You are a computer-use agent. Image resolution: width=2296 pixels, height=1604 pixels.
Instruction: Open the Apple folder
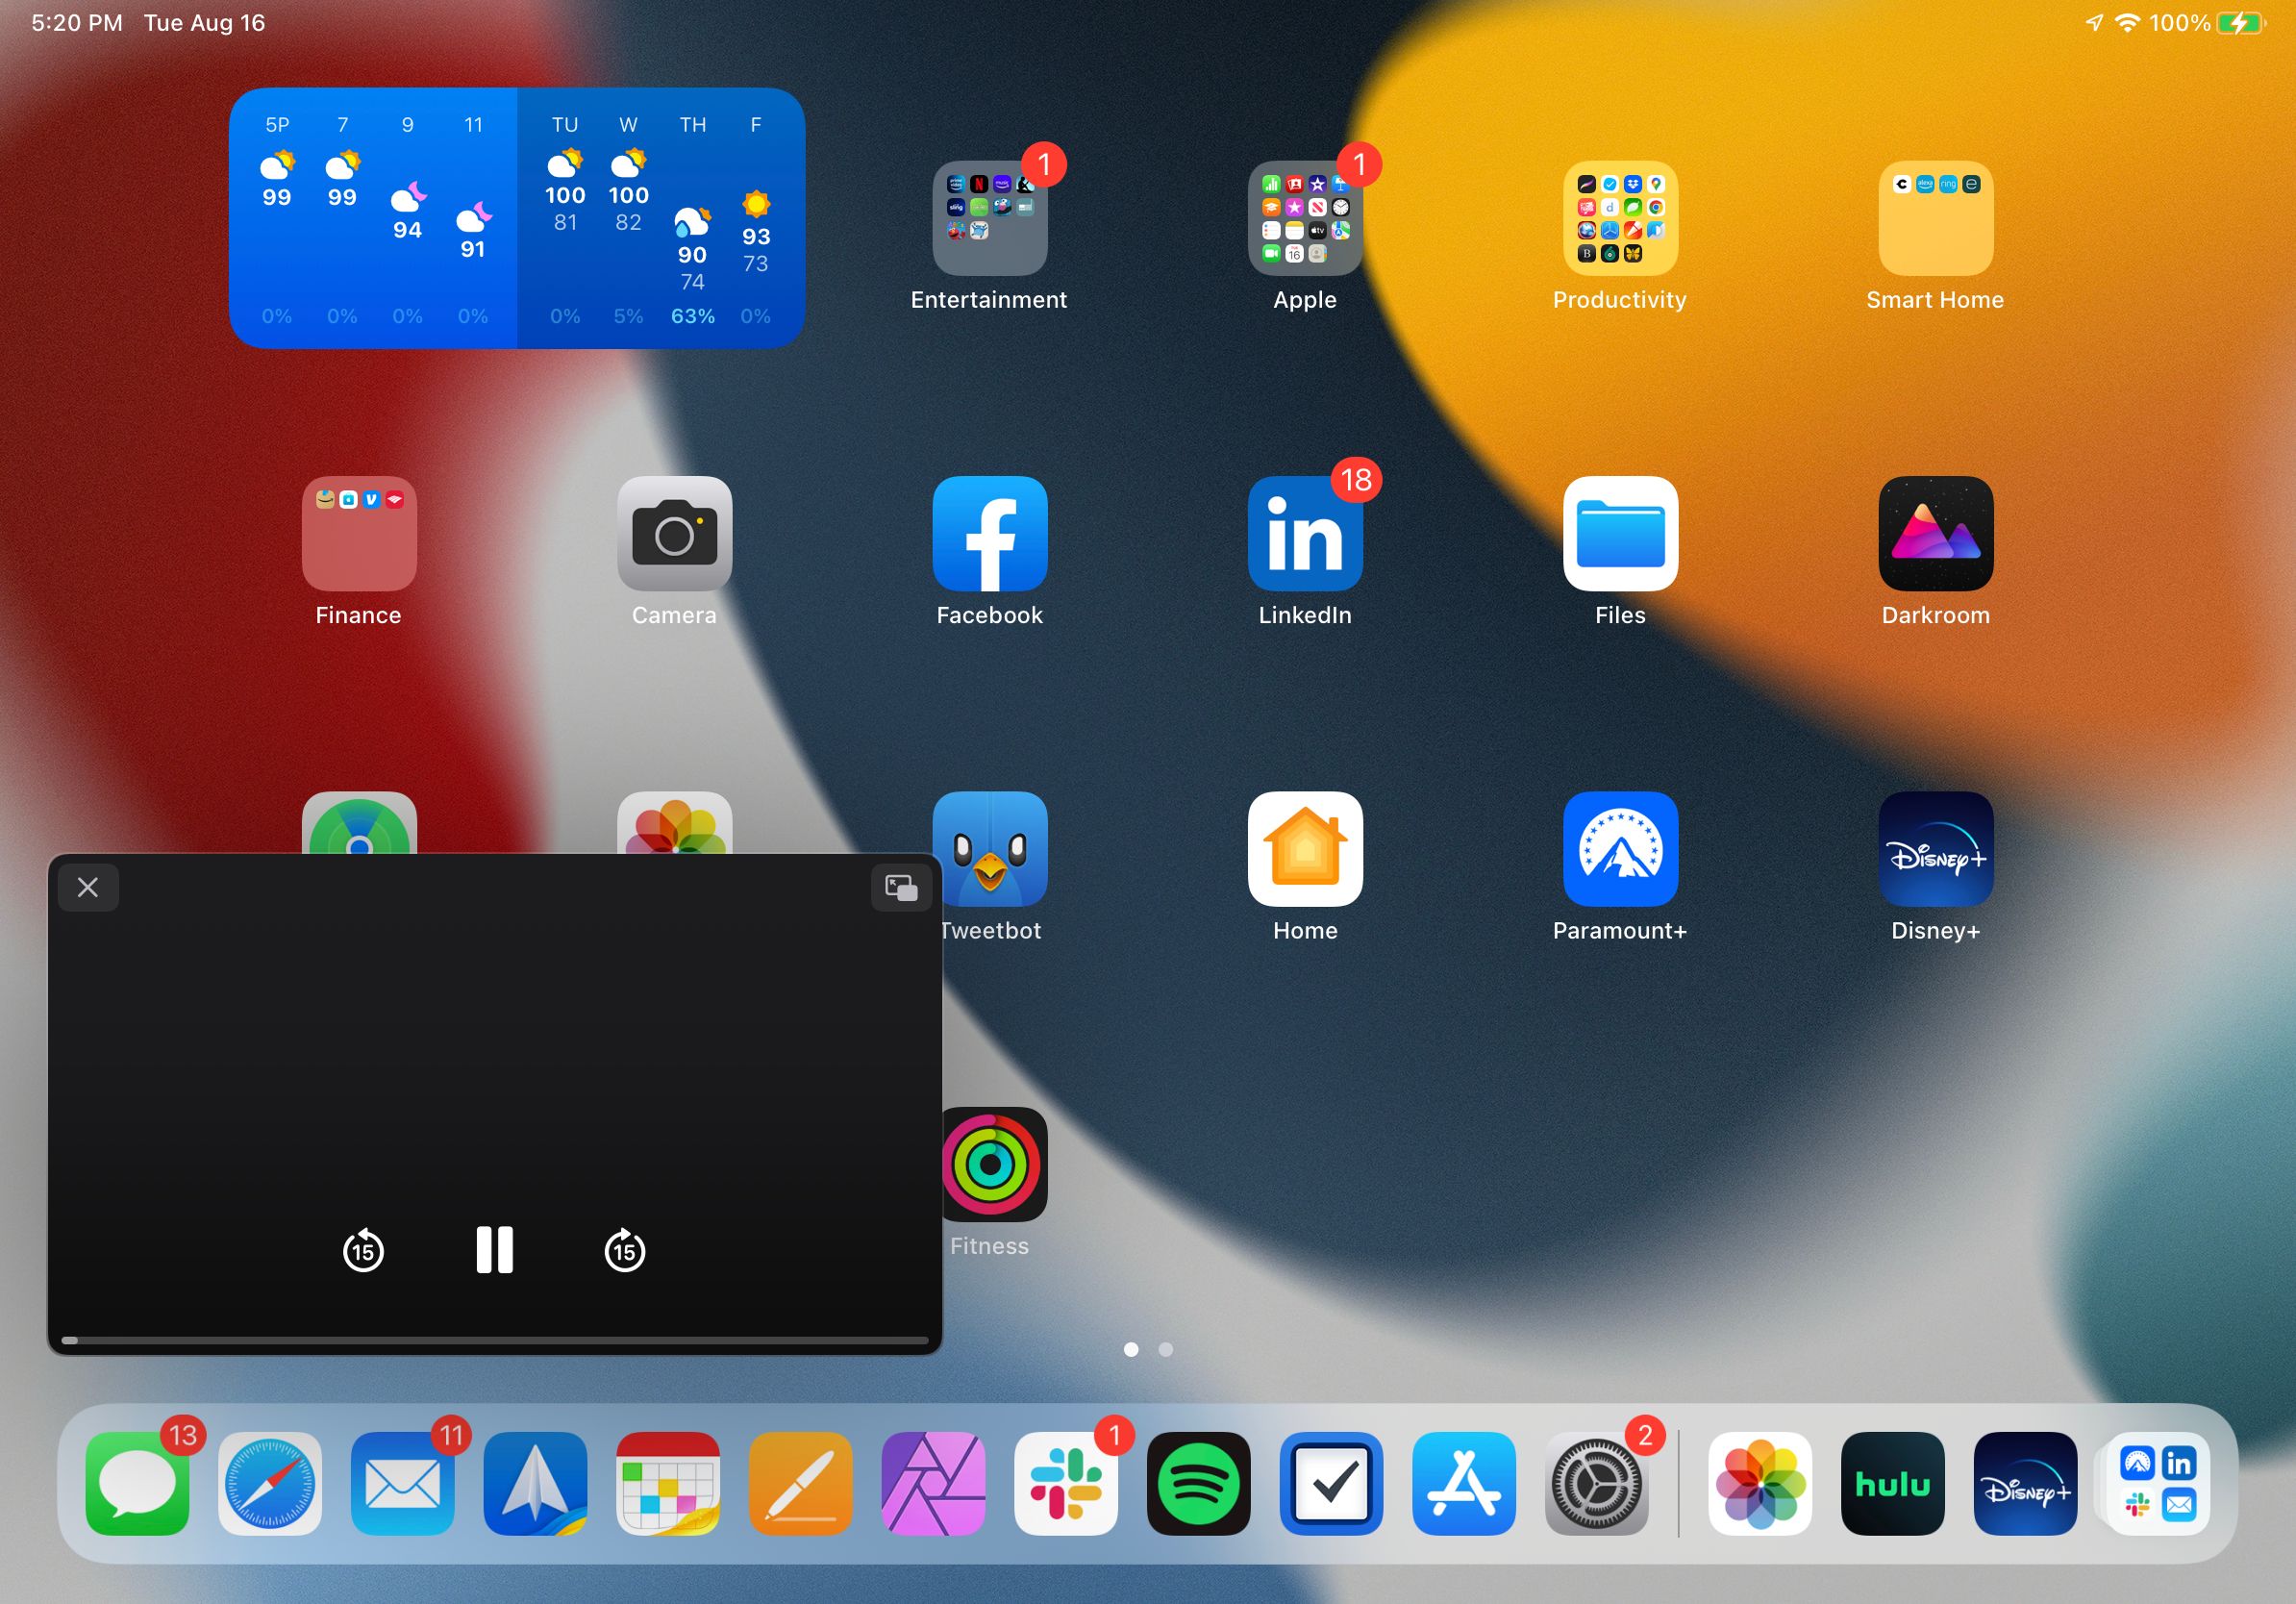pos(1305,218)
